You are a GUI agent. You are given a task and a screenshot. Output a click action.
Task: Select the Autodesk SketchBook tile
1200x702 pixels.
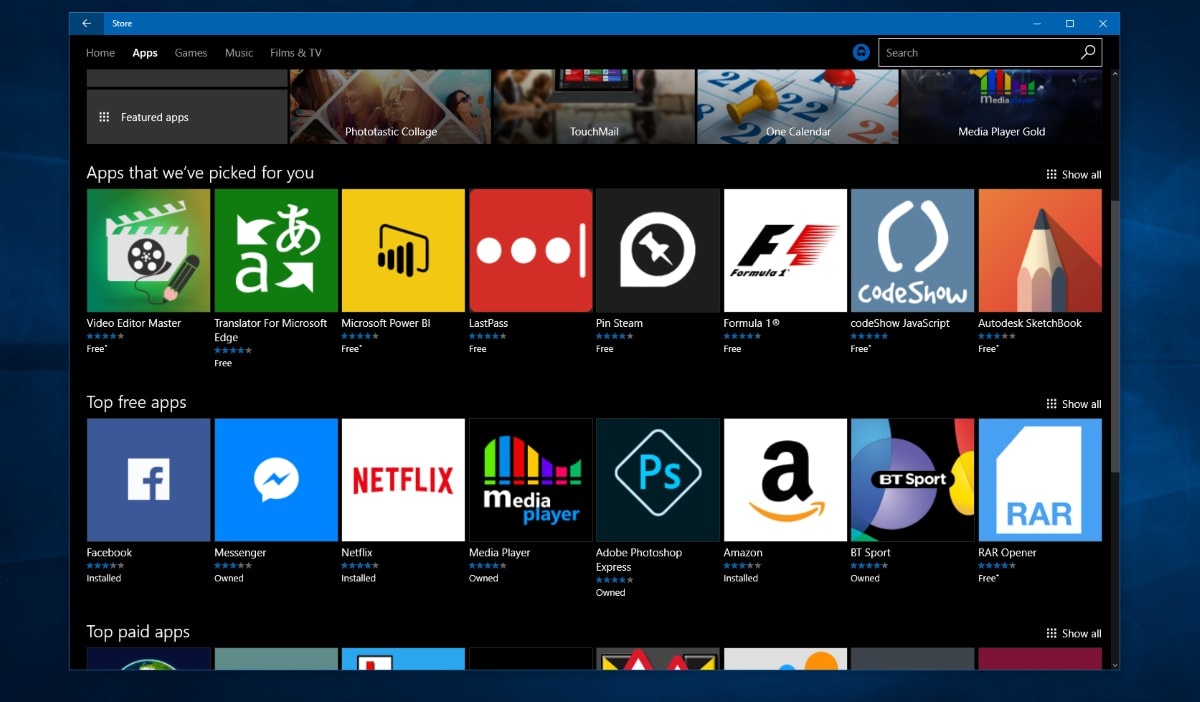coord(1040,250)
